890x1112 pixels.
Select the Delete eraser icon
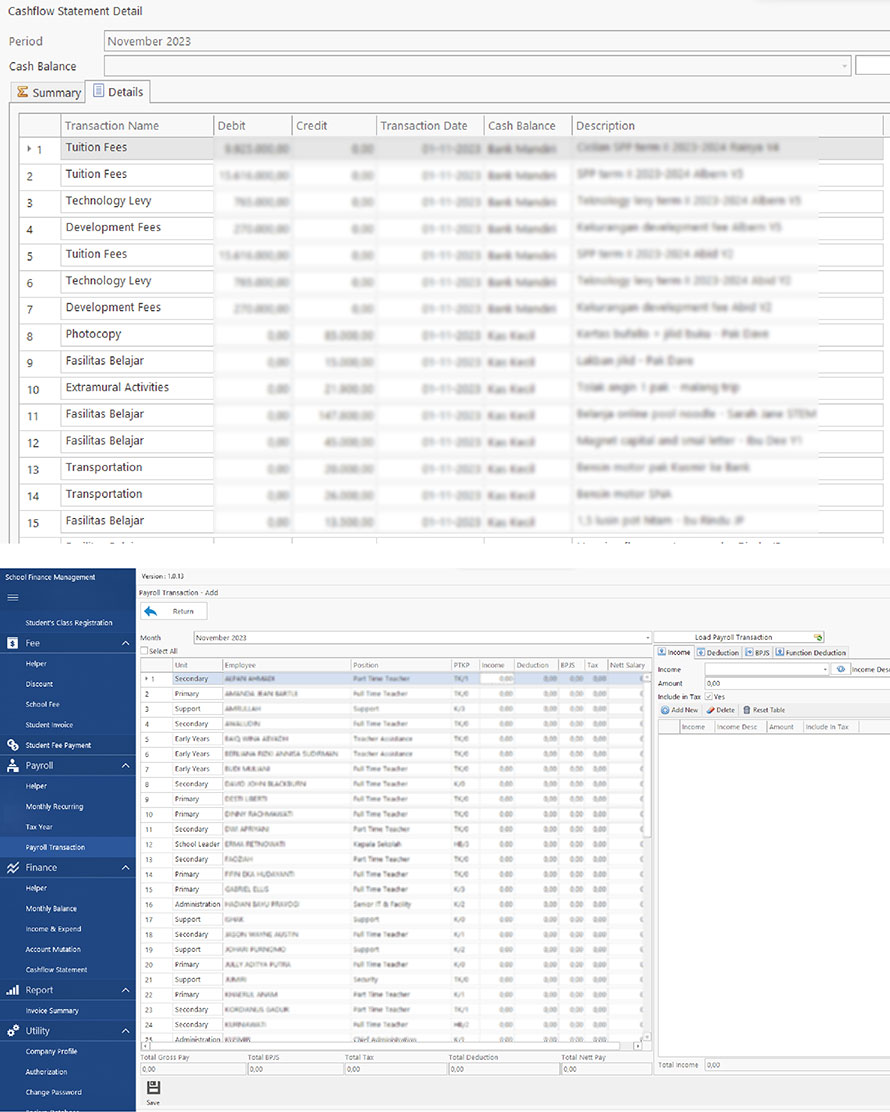711,710
